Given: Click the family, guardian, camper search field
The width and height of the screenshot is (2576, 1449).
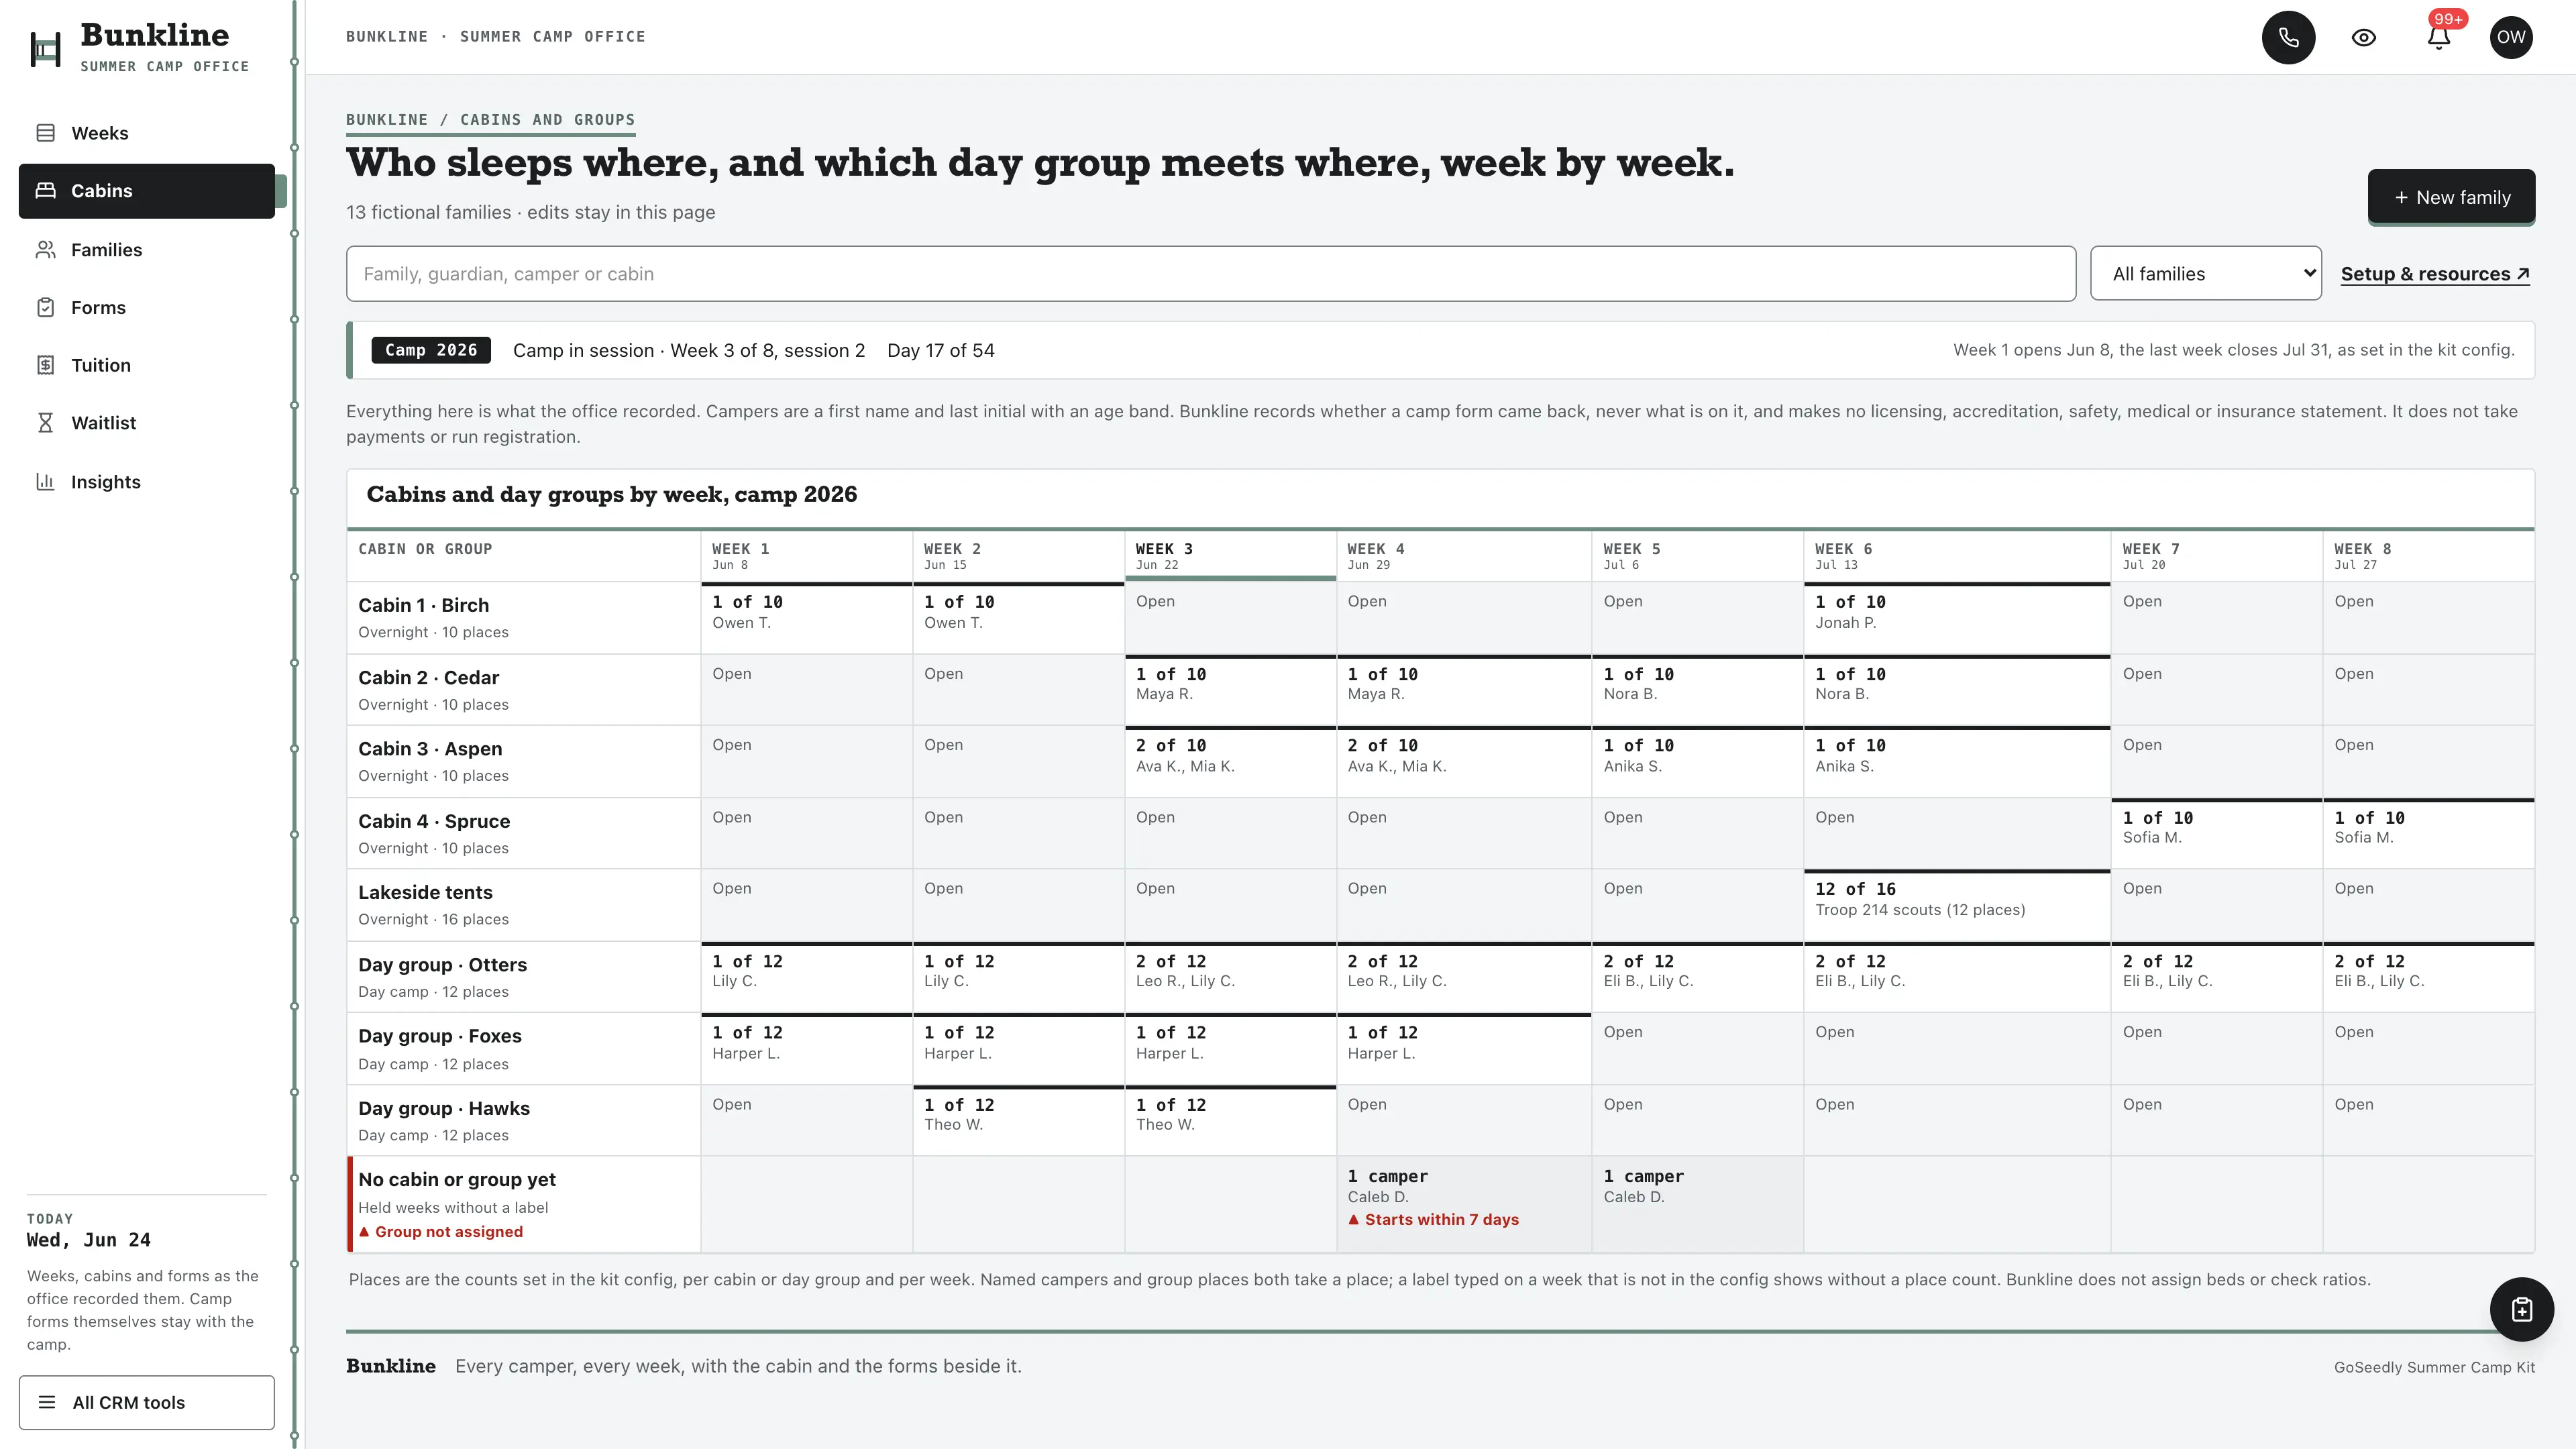Looking at the screenshot, I should coord(1211,274).
